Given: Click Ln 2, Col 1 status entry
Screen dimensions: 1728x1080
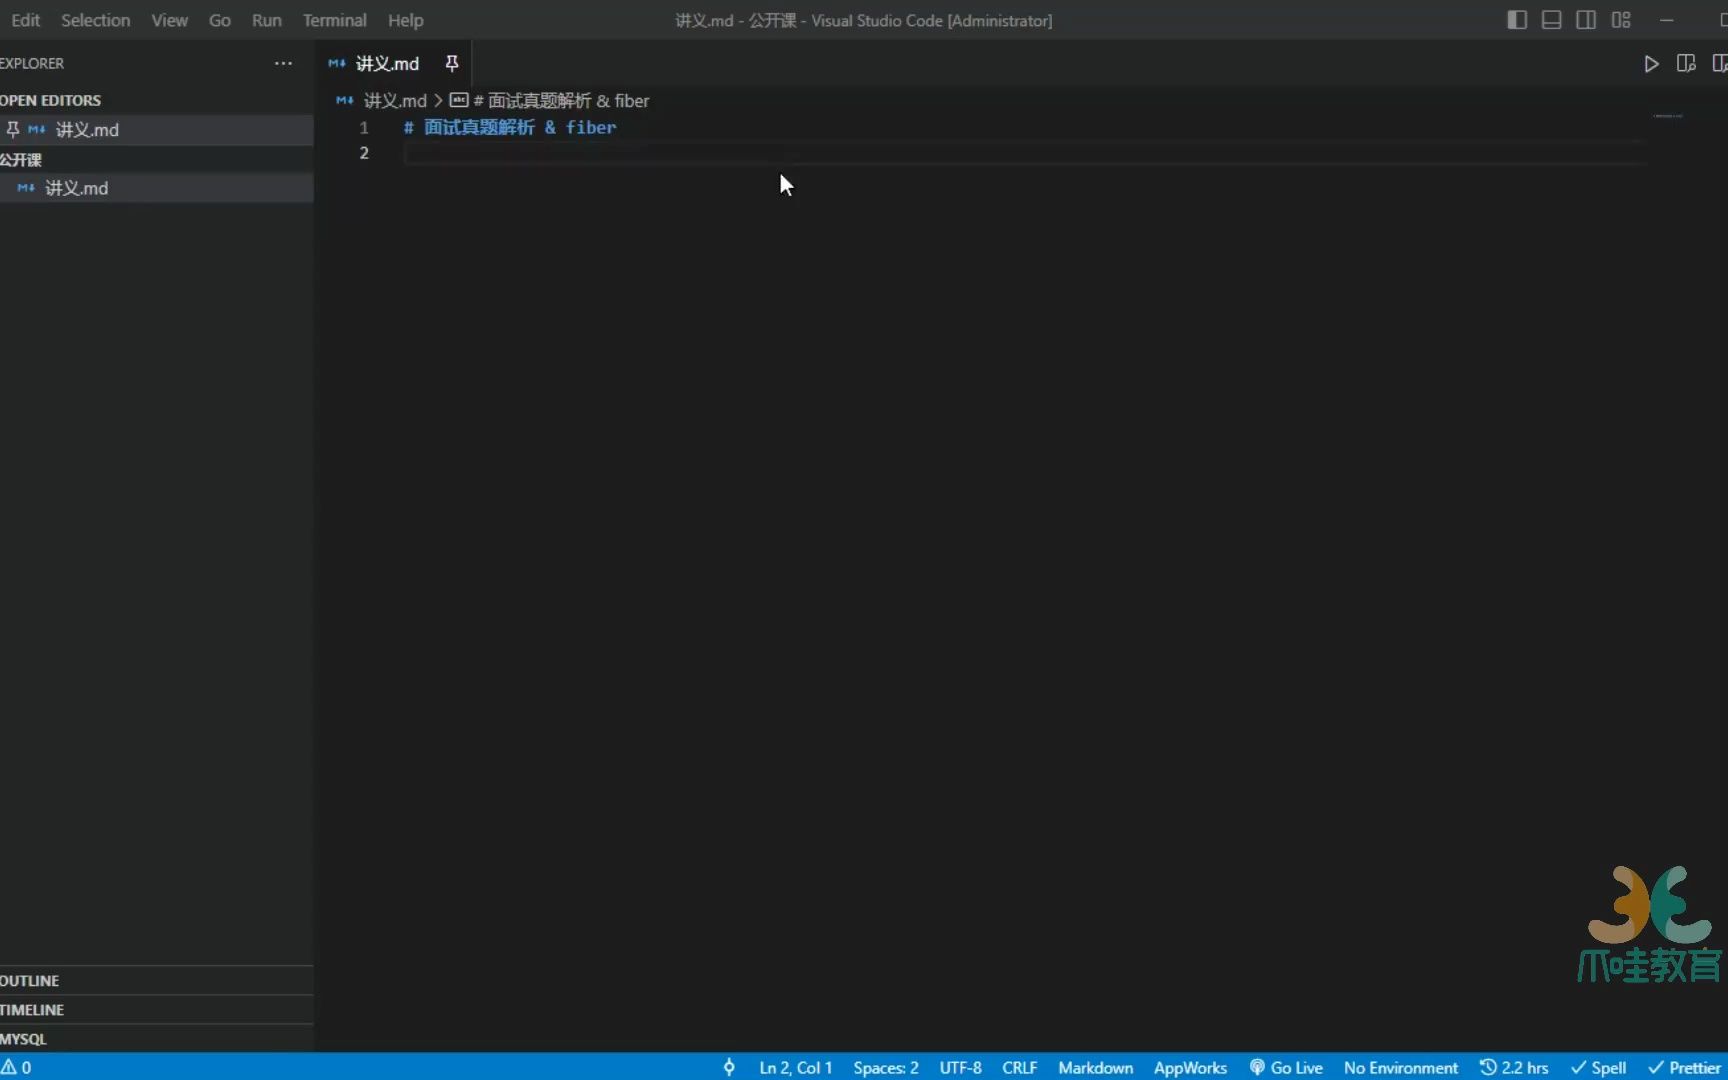Looking at the screenshot, I should (795, 1067).
